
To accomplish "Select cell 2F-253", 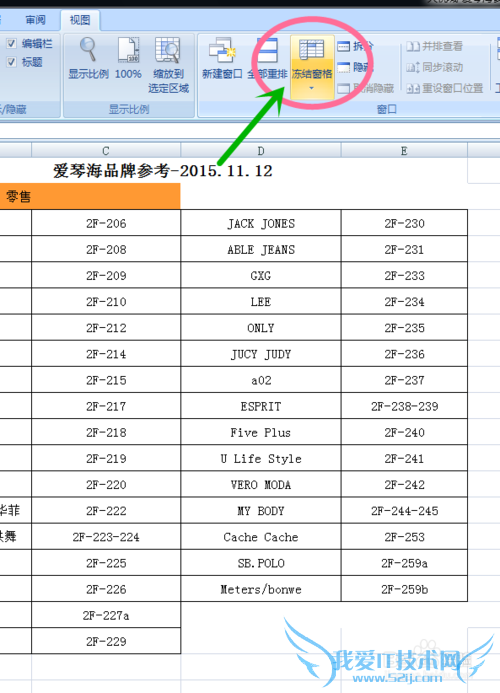I will tap(404, 536).
